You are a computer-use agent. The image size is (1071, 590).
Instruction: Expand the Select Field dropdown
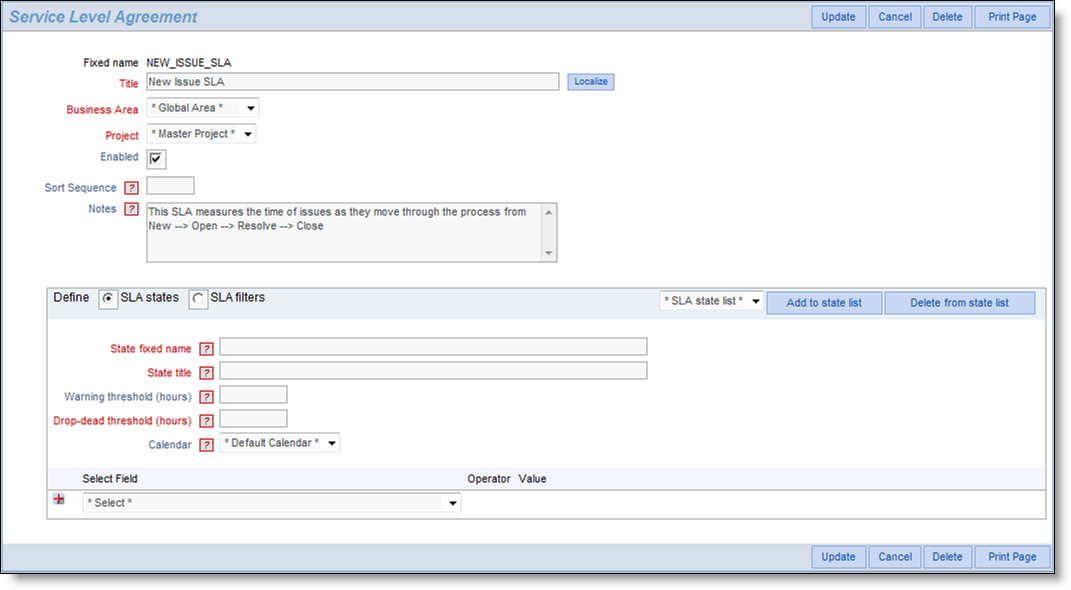coord(271,503)
